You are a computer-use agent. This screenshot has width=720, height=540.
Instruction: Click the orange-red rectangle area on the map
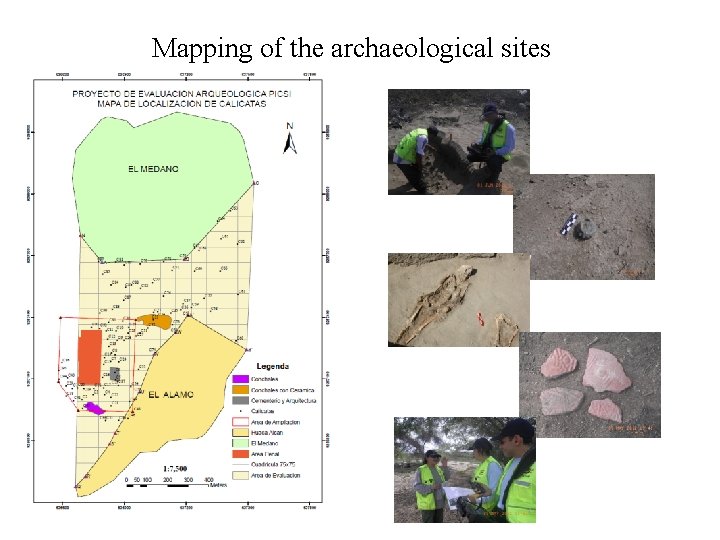[x=90, y=357]
